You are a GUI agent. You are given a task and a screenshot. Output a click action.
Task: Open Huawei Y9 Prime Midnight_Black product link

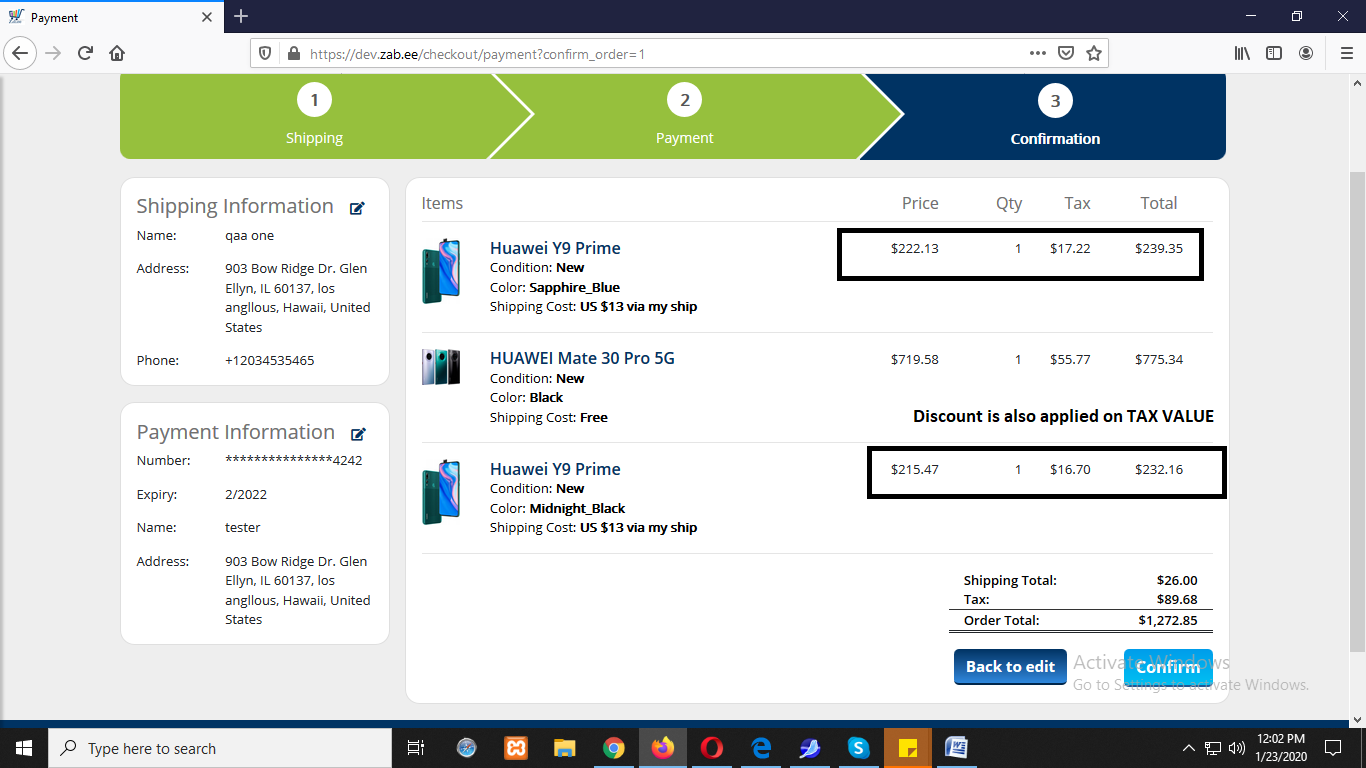(x=555, y=469)
